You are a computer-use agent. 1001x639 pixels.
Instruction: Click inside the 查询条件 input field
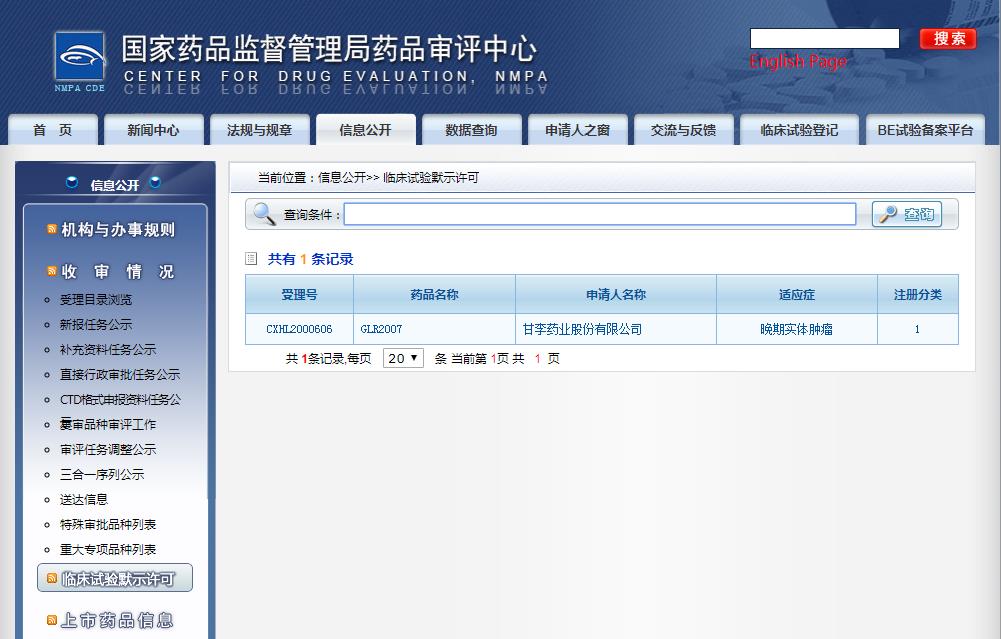(x=600, y=214)
